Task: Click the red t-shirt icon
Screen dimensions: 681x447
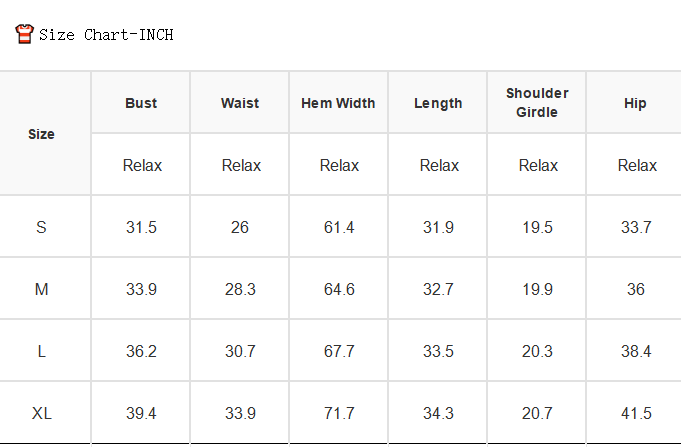Action: pos(24,34)
